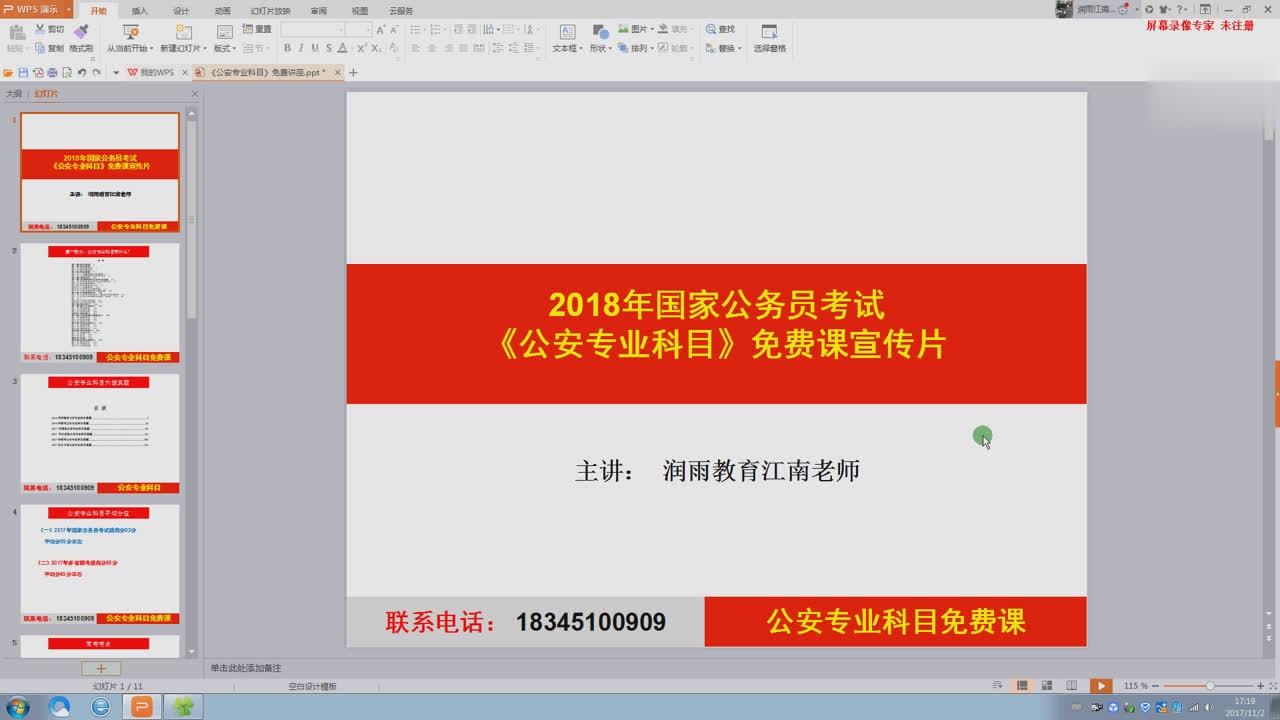The width and height of the screenshot is (1280, 720).
Task: Open the 设计 ribbon tab
Action: click(181, 11)
